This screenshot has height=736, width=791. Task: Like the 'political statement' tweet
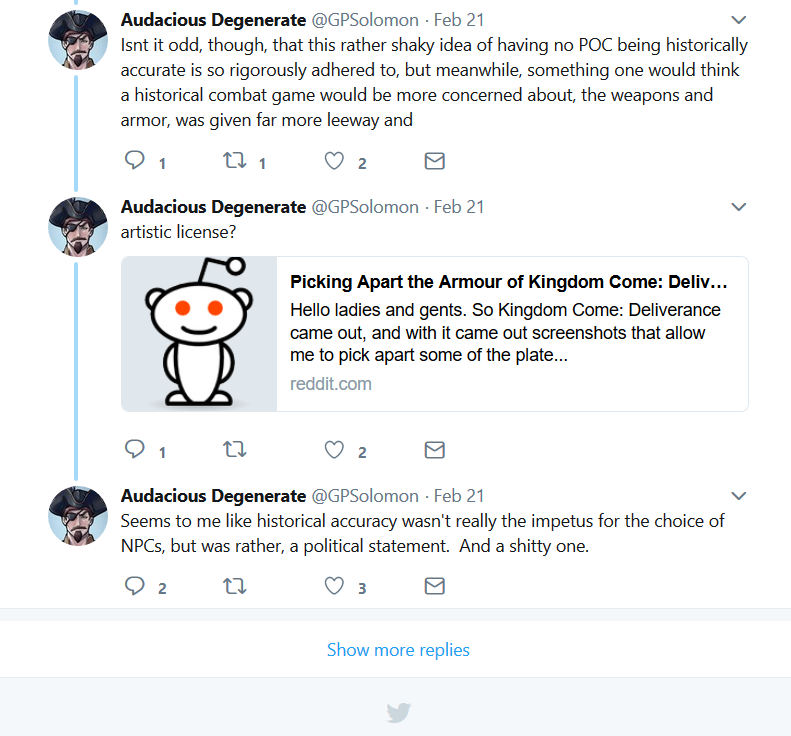point(334,586)
